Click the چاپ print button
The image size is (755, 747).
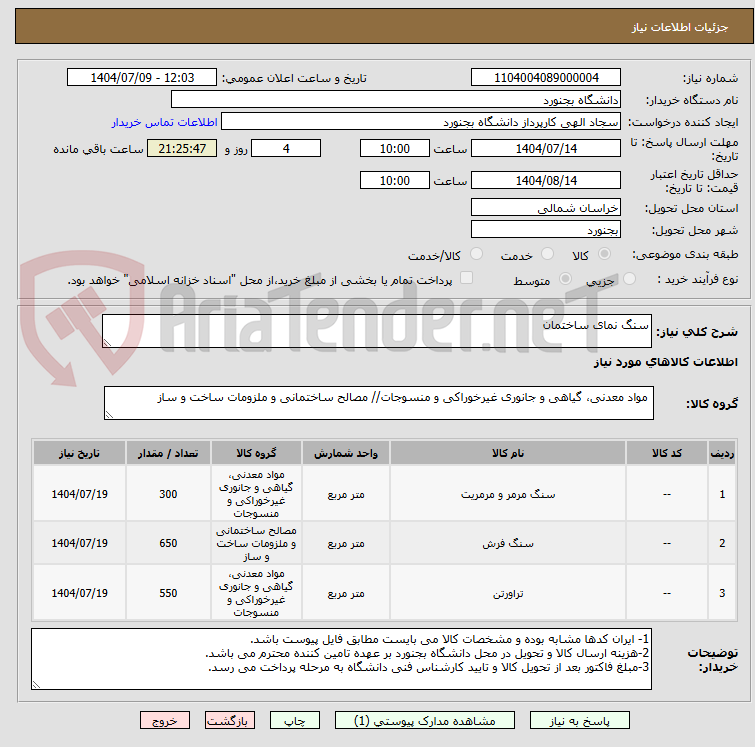tap(295, 721)
